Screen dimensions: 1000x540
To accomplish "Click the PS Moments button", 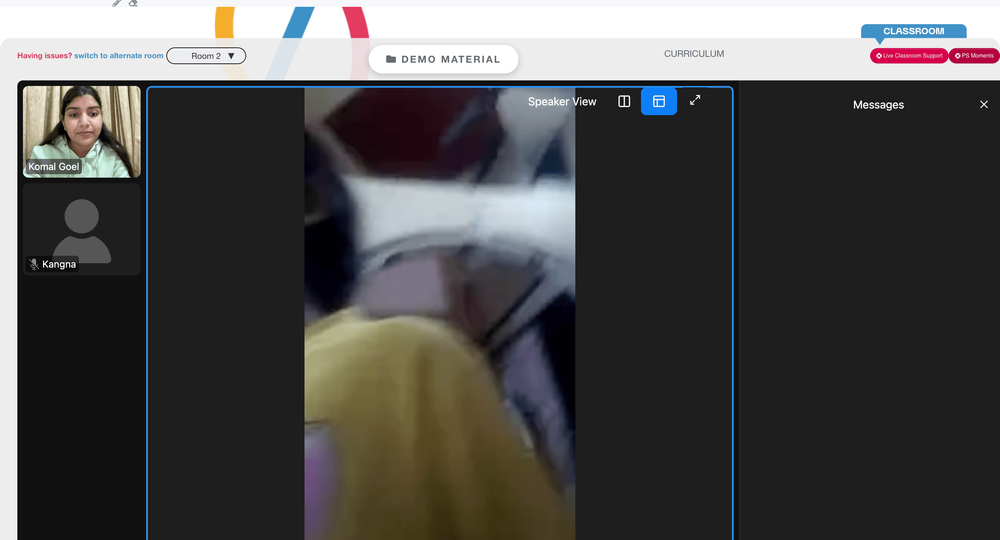I will click(974, 55).
